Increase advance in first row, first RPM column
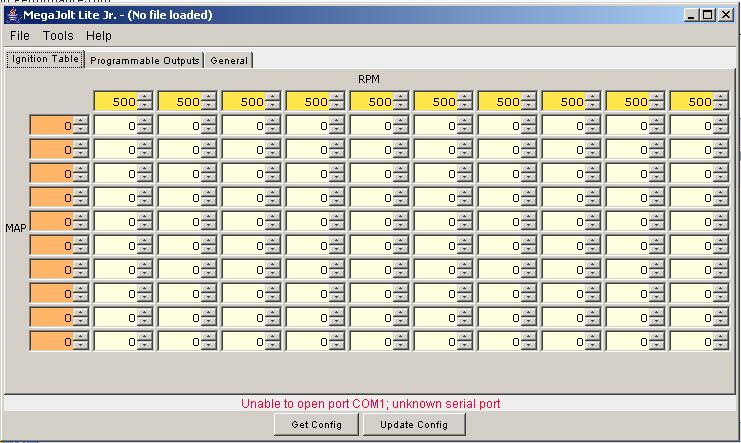 pyautogui.click(x=145, y=121)
